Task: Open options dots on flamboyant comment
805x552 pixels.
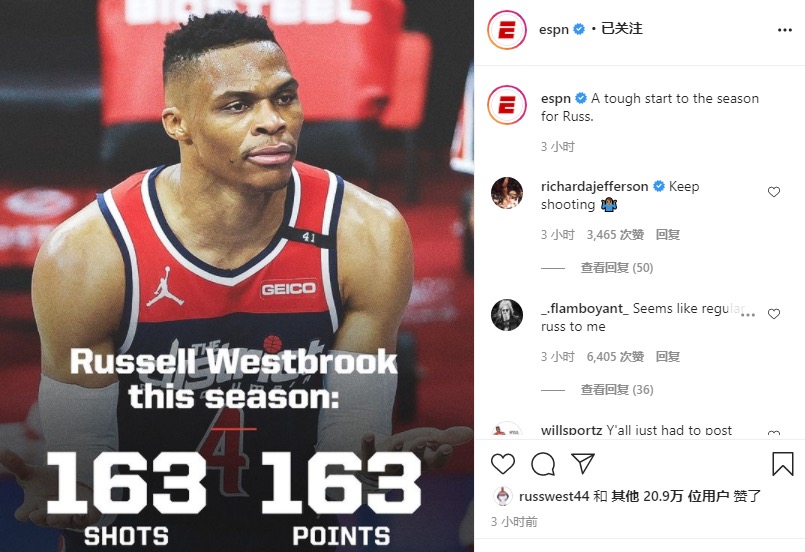Action: point(748,314)
